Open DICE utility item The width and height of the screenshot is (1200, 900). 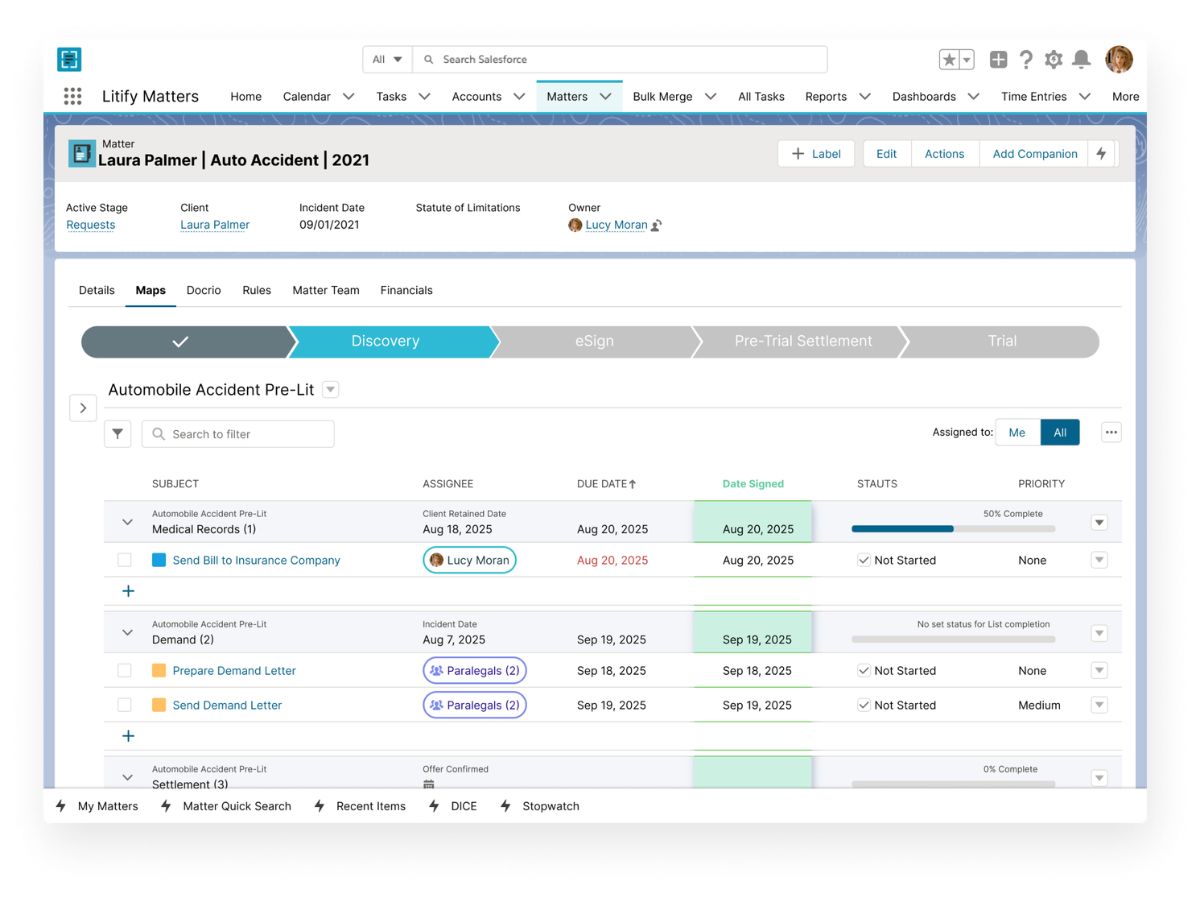pyautogui.click(x=453, y=806)
